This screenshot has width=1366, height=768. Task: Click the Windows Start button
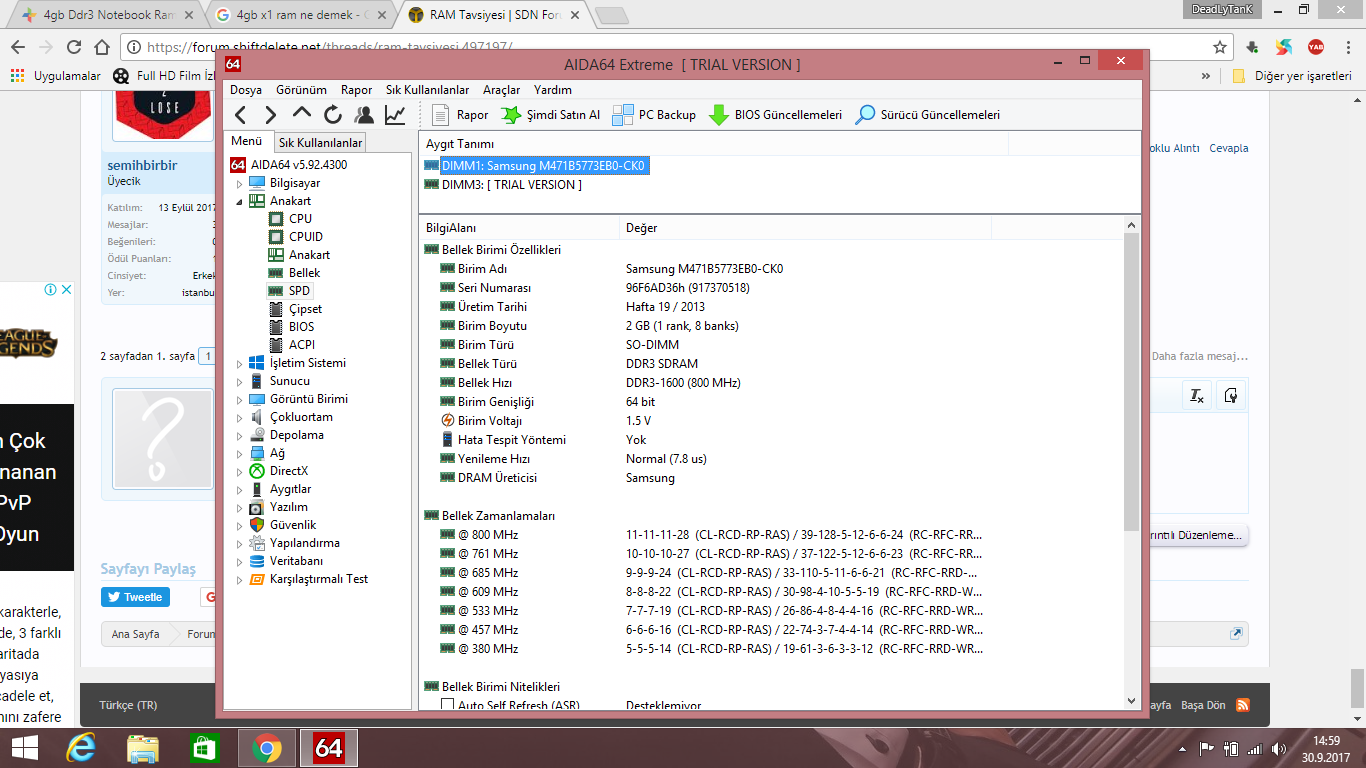(25, 748)
